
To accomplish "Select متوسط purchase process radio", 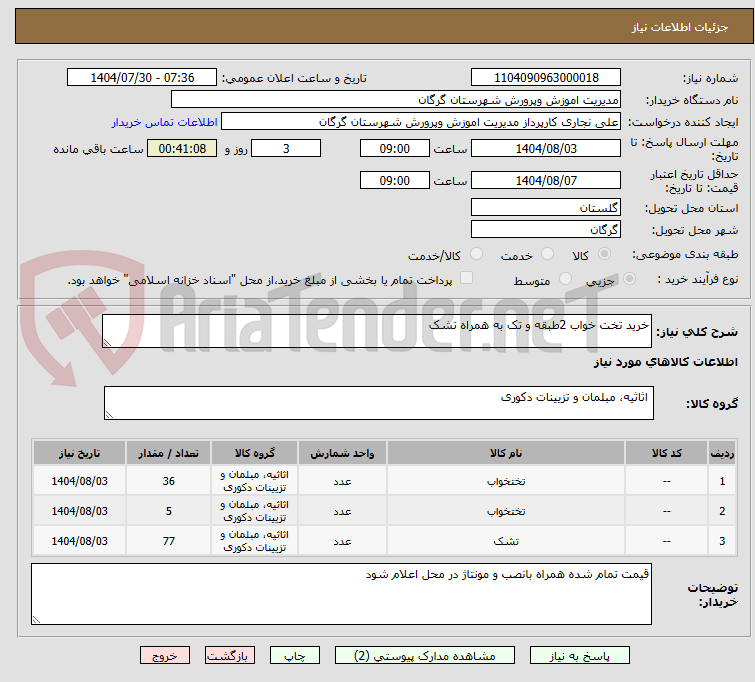I will (567, 280).
